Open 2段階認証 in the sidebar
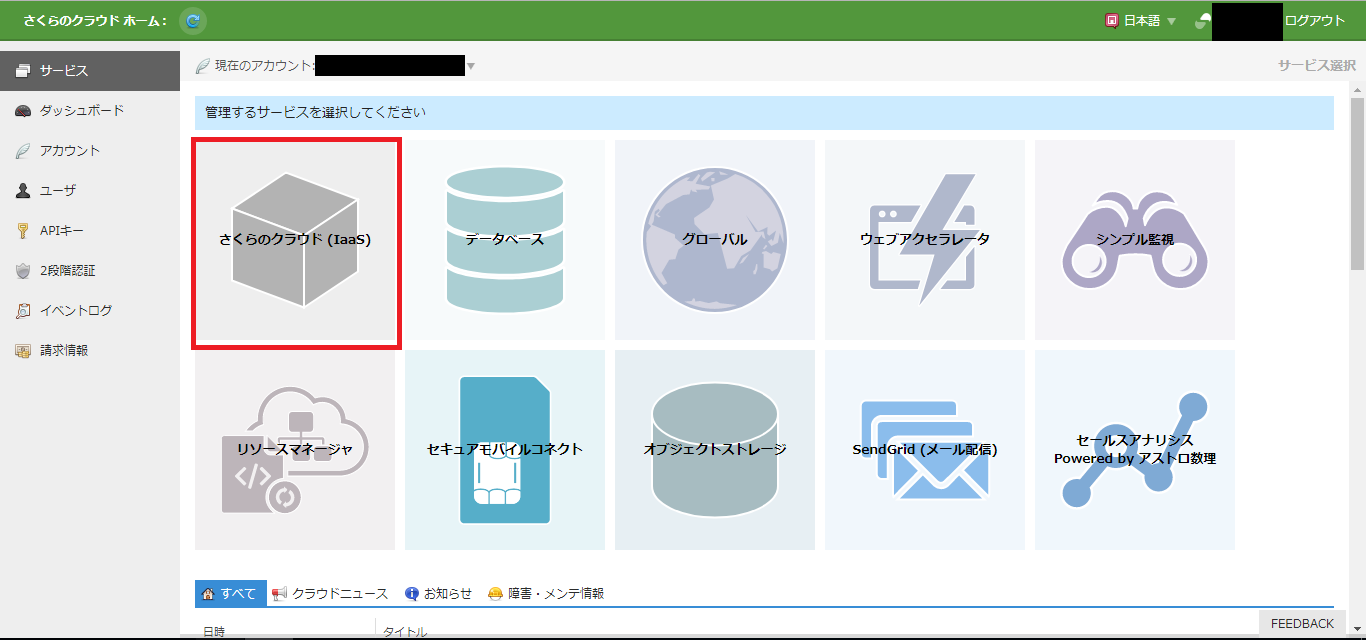 point(90,271)
